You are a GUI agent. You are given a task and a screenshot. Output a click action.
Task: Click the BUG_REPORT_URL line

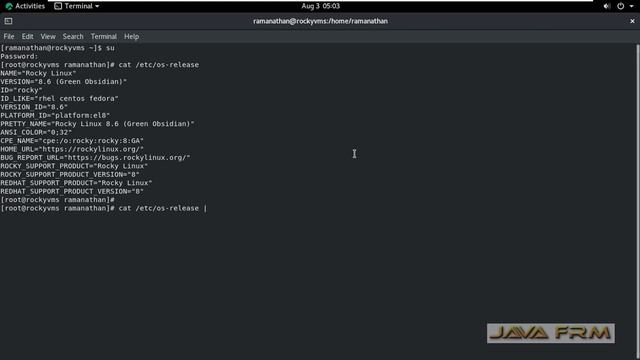pyautogui.click(x=95, y=158)
